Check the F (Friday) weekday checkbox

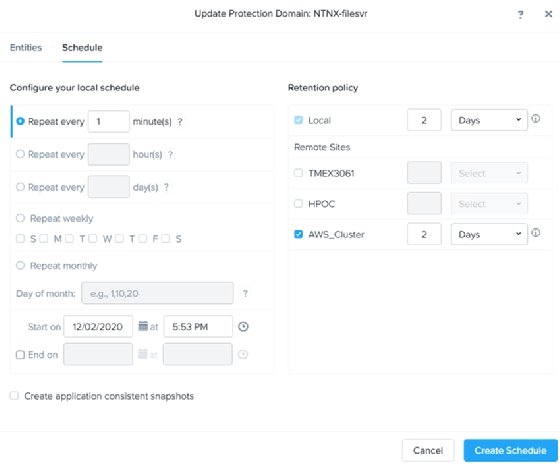[x=142, y=239]
